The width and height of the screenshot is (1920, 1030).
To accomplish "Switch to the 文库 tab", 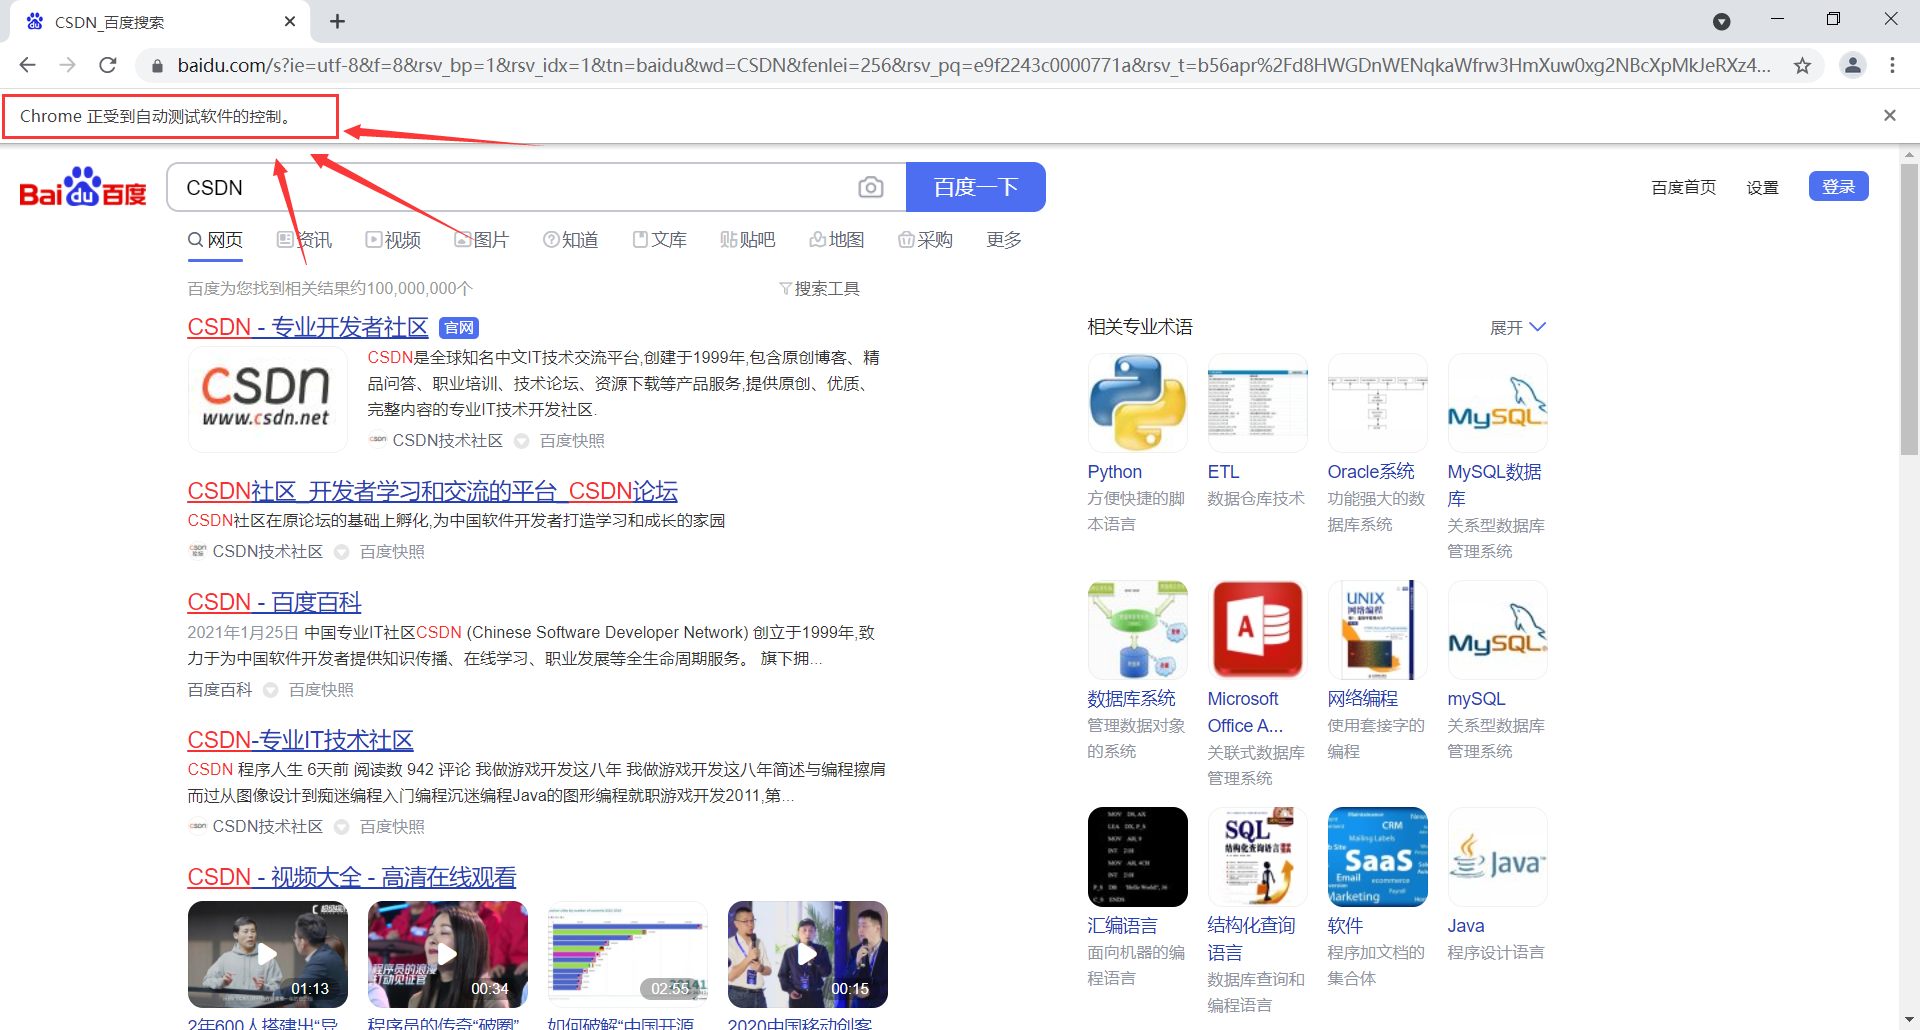I will pos(659,240).
